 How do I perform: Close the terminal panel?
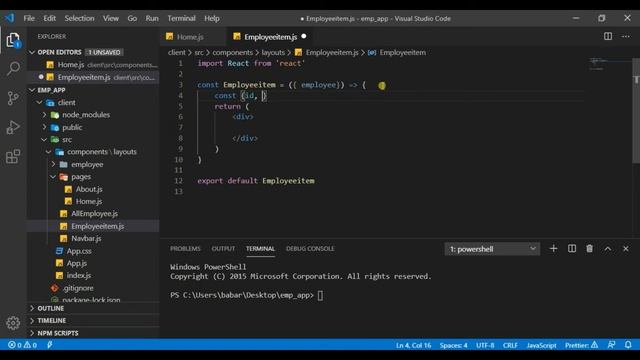pos(626,249)
